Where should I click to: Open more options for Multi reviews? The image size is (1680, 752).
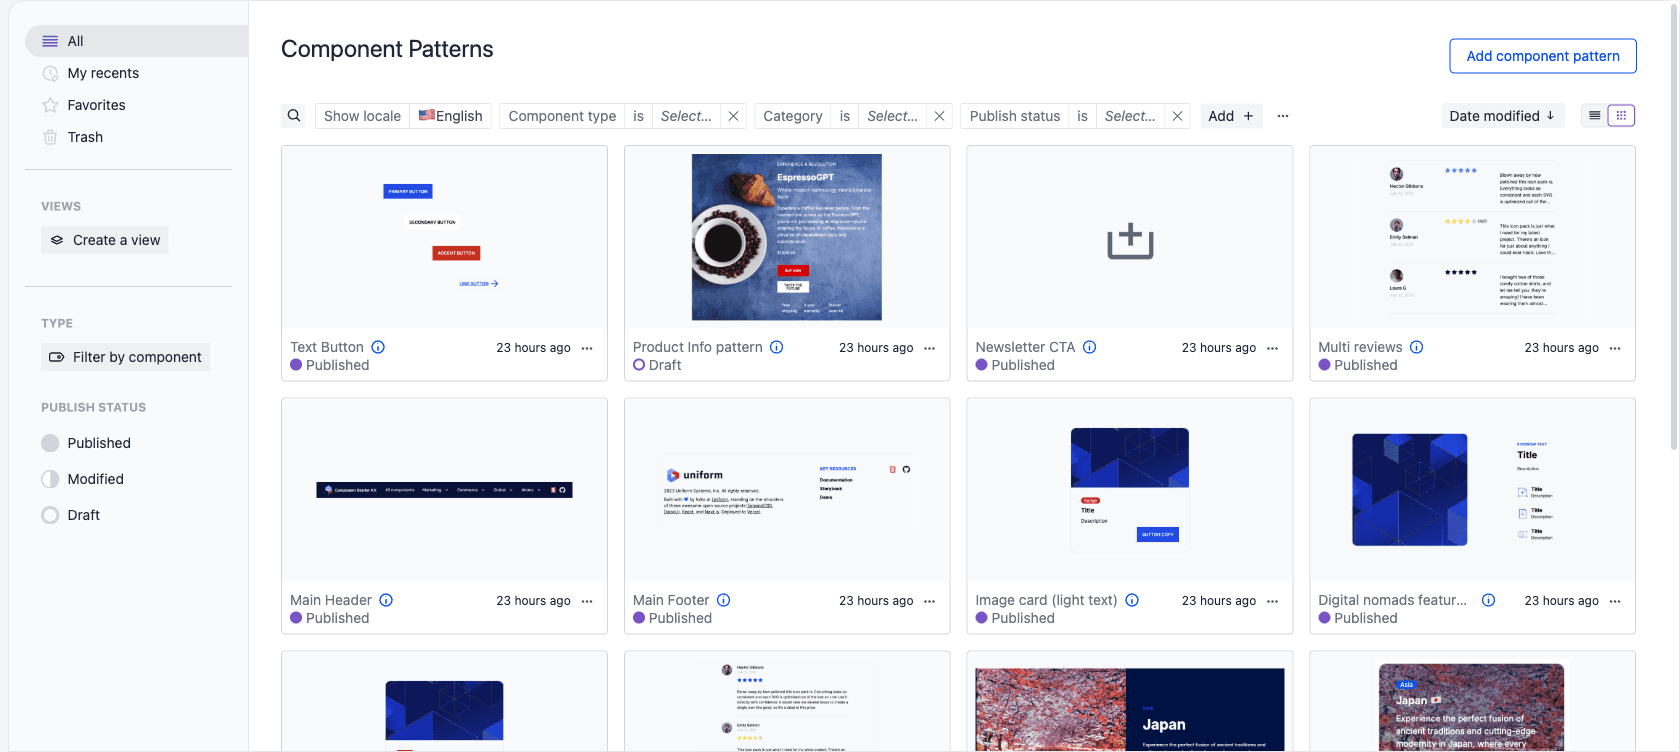coord(1615,348)
